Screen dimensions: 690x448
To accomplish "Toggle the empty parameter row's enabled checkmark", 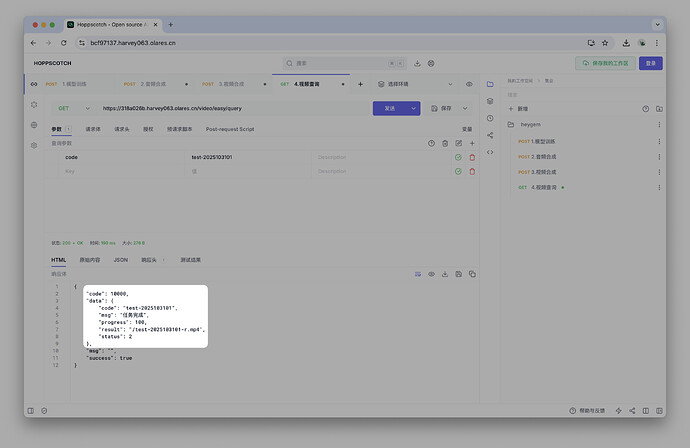I will tap(458, 171).
